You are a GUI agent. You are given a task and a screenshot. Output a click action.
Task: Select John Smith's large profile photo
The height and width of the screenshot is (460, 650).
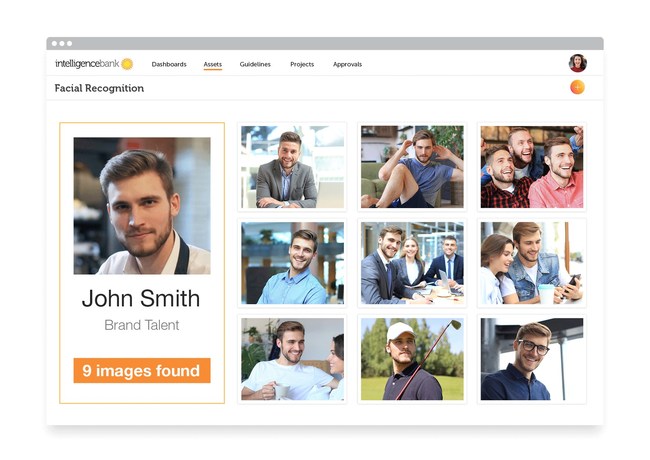point(142,206)
